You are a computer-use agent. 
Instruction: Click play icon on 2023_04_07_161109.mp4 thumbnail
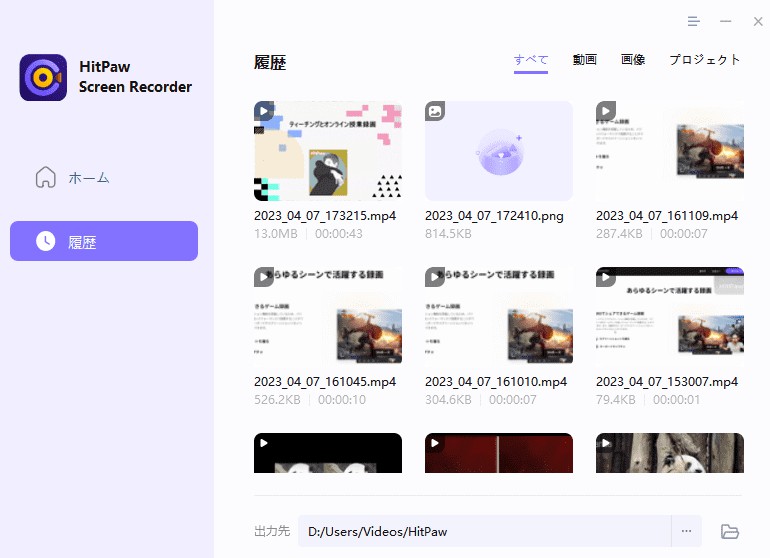[x=606, y=111]
